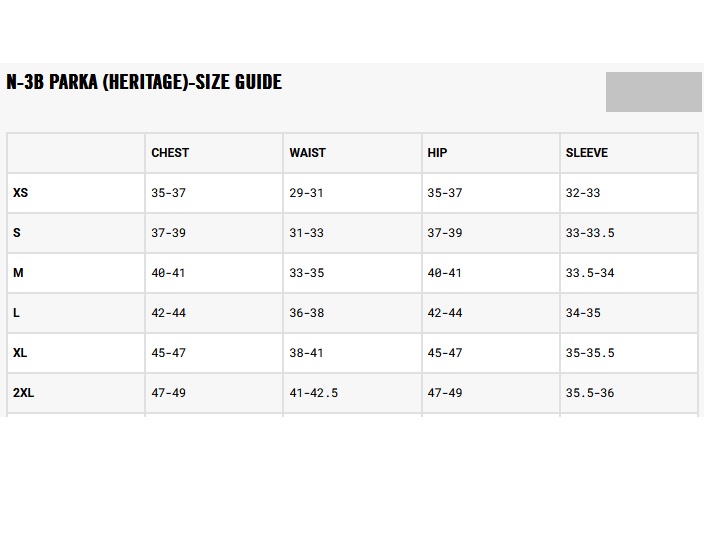Screen dimensions: 715x539
Task: Click the XS chest value 35-37
Action: coord(168,193)
